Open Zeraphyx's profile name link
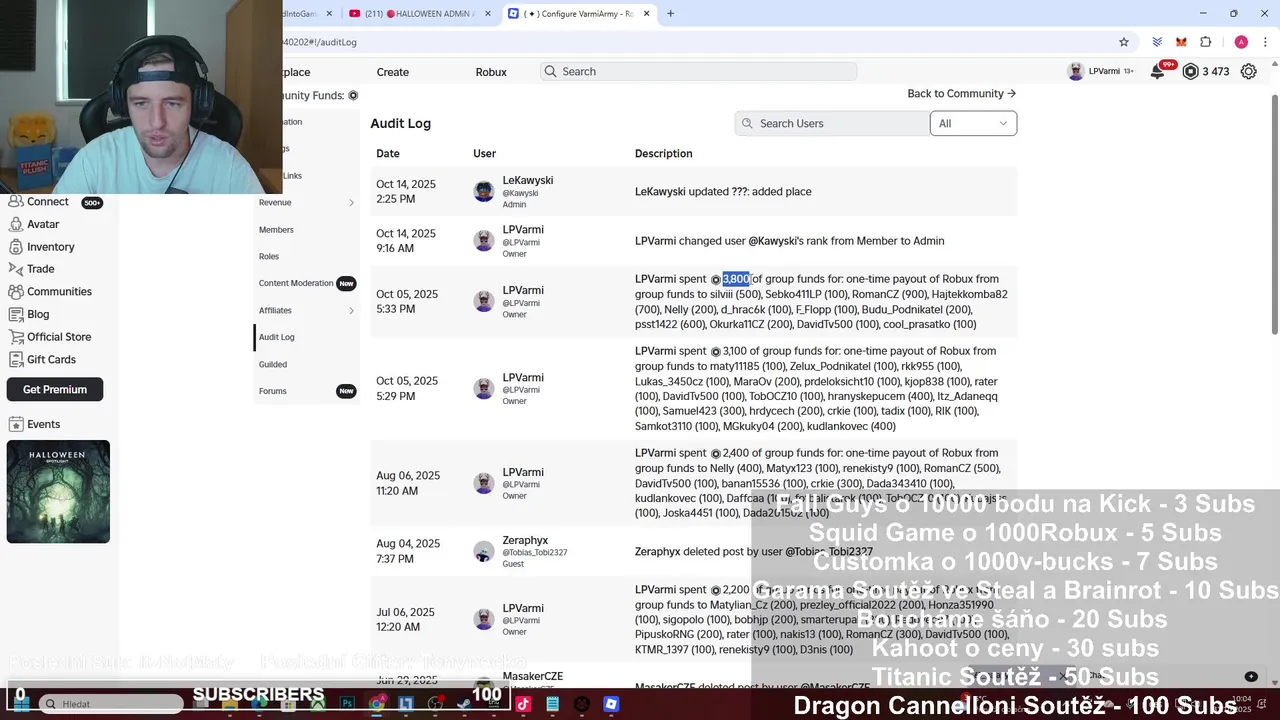This screenshot has width=1280, height=720. 525,541
